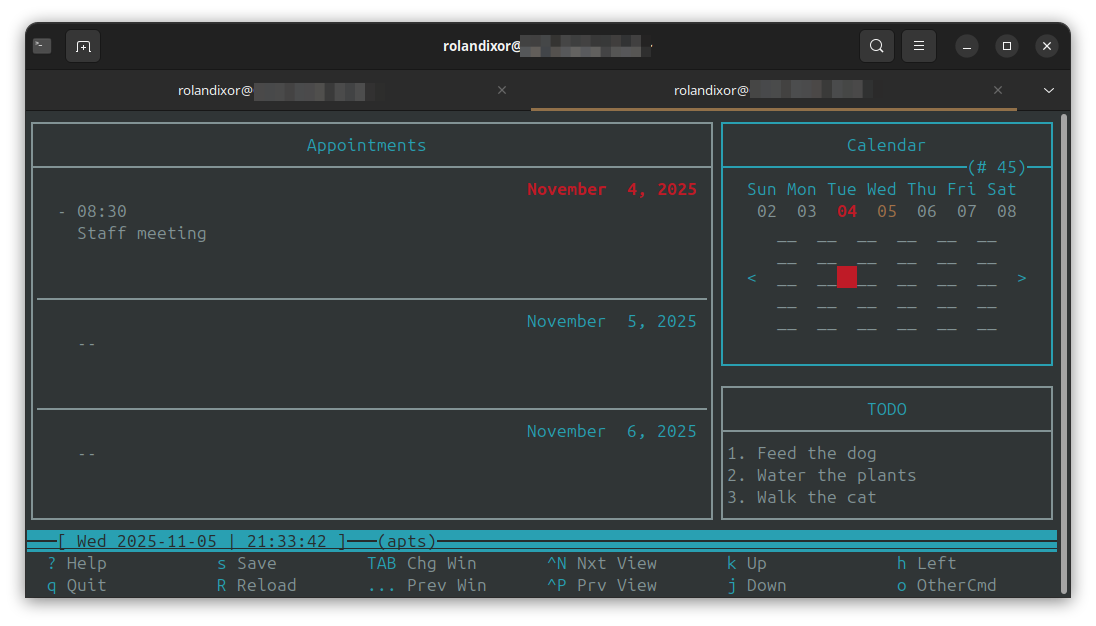
Task: Quit calcurse via the q Quit command
Action: click(73, 585)
